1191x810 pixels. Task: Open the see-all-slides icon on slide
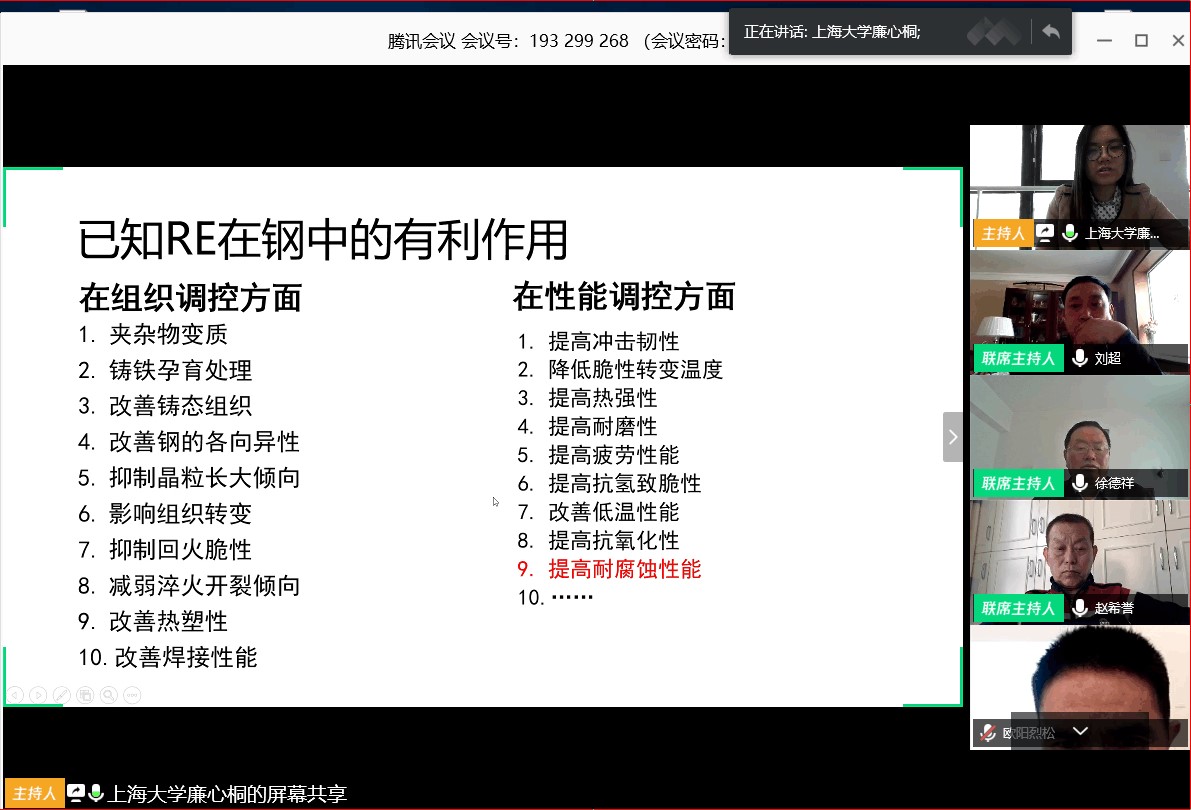point(85,694)
